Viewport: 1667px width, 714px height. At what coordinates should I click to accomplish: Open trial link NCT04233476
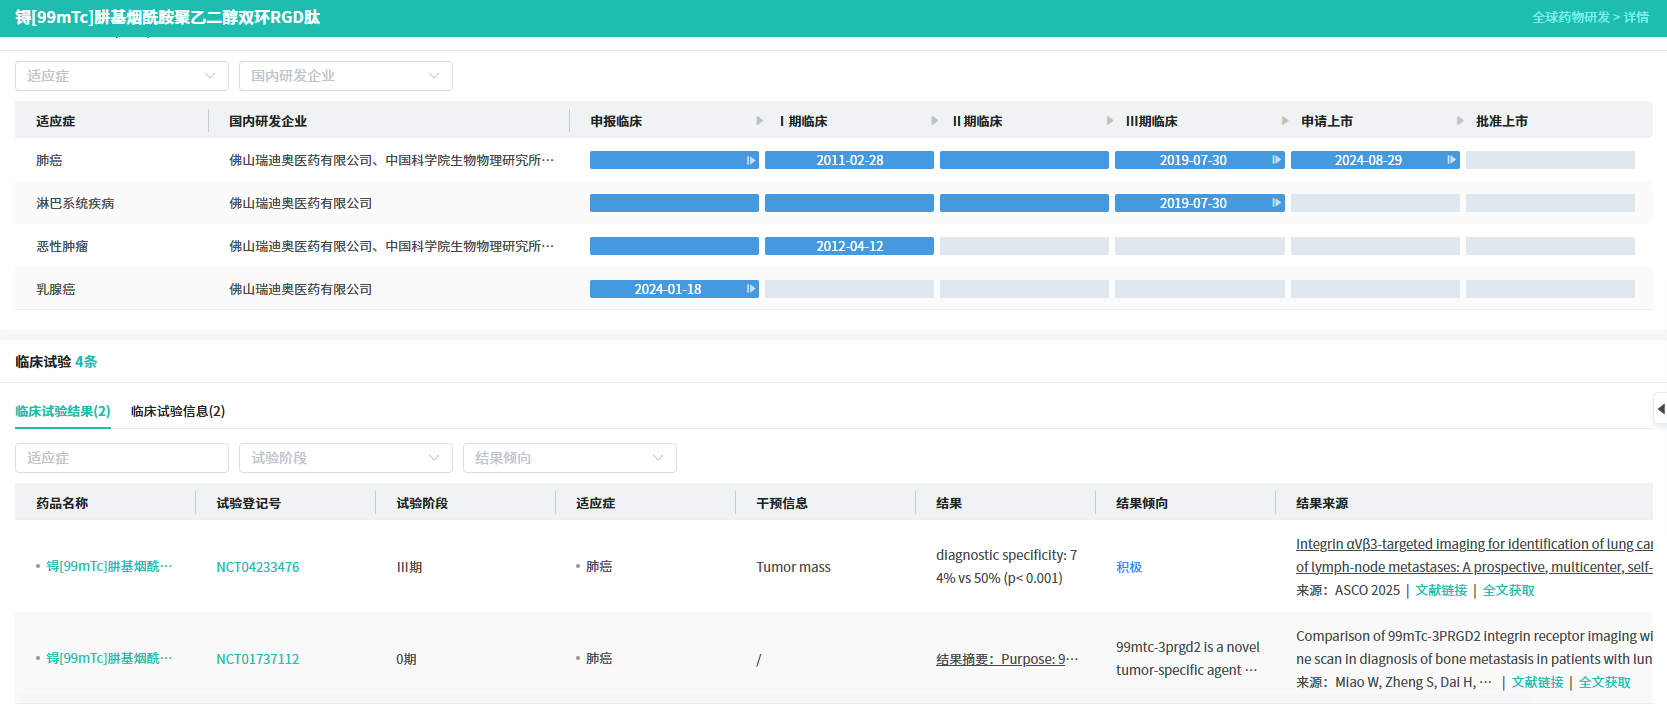pos(258,567)
